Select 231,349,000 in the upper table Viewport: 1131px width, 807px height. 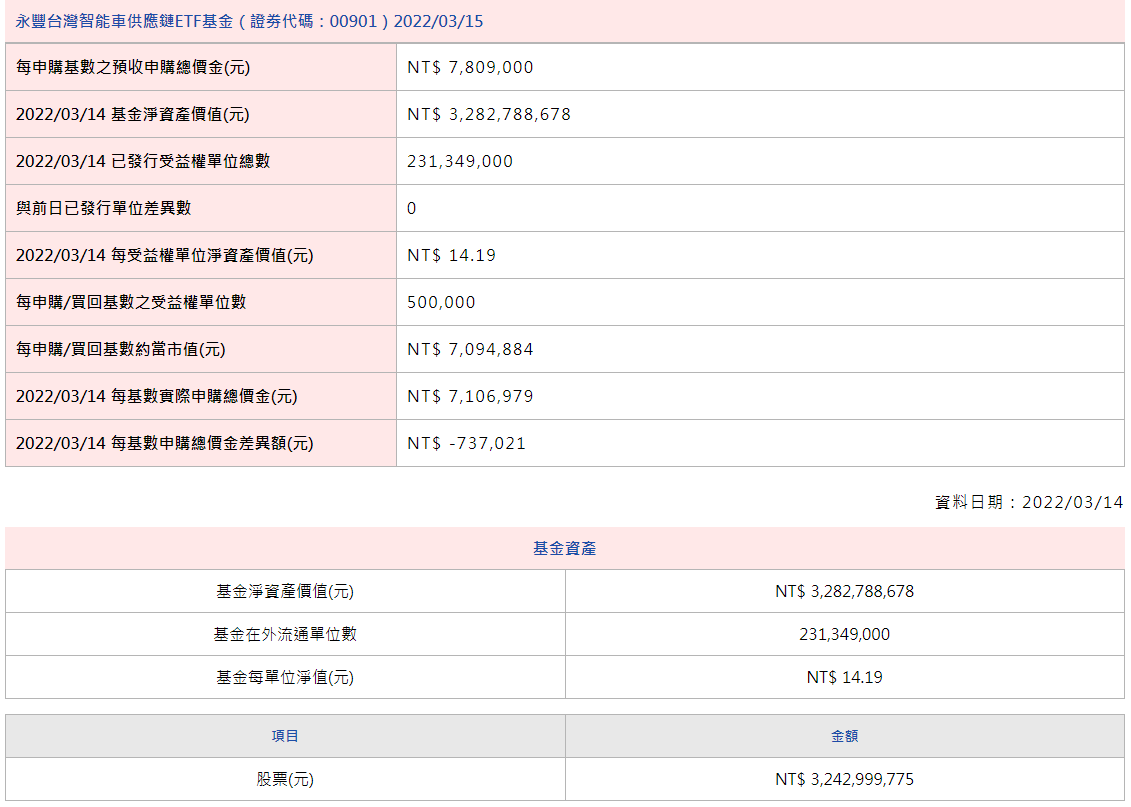tap(460, 162)
